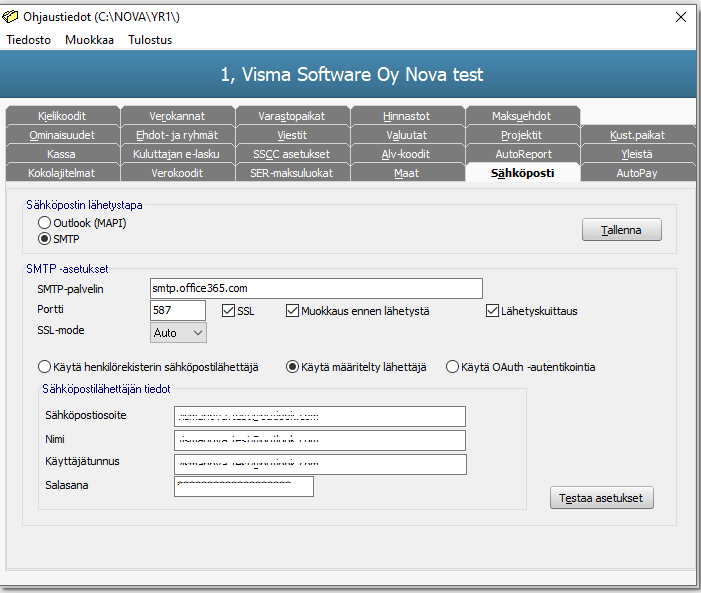Go to the Verokoodit tab
Screen dimensions: 701x593
[x=177, y=173]
